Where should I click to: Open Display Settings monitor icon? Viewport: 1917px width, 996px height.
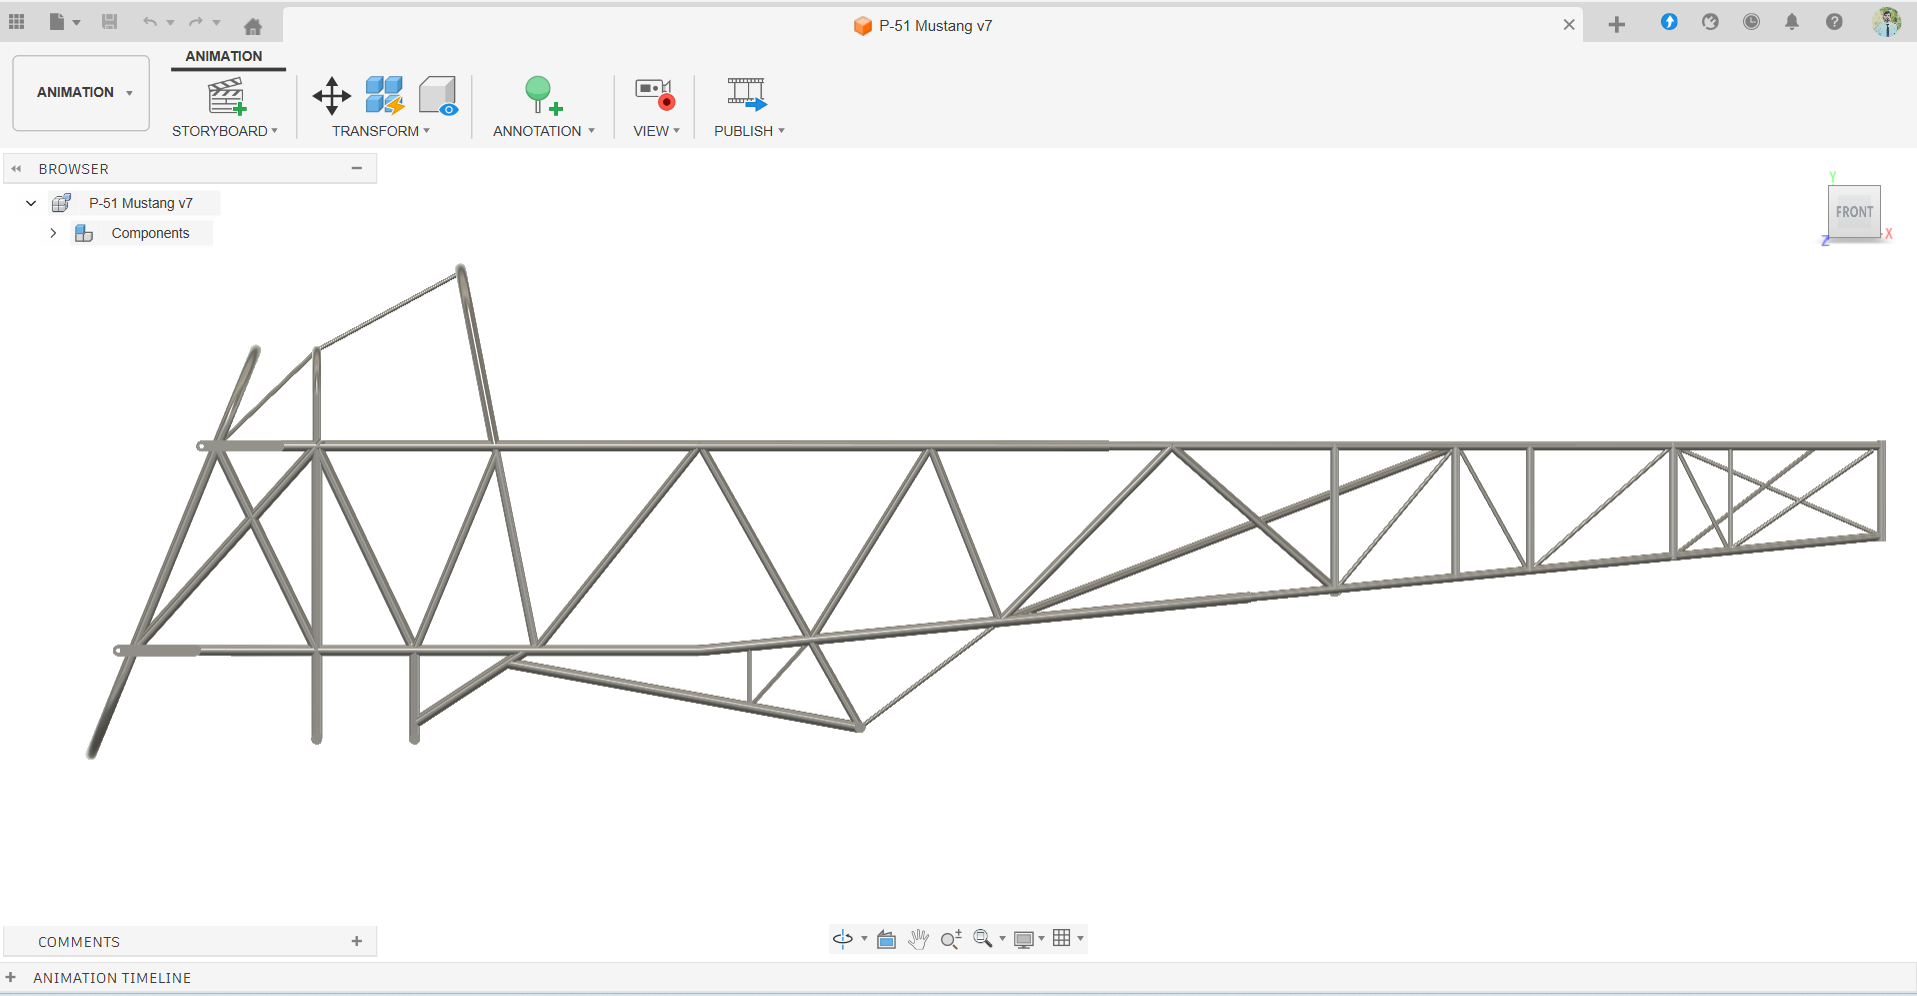[1024, 938]
